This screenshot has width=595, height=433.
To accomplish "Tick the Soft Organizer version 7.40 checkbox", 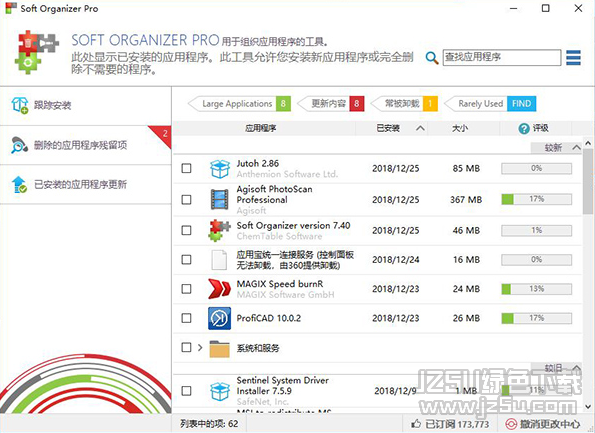I will coord(186,230).
